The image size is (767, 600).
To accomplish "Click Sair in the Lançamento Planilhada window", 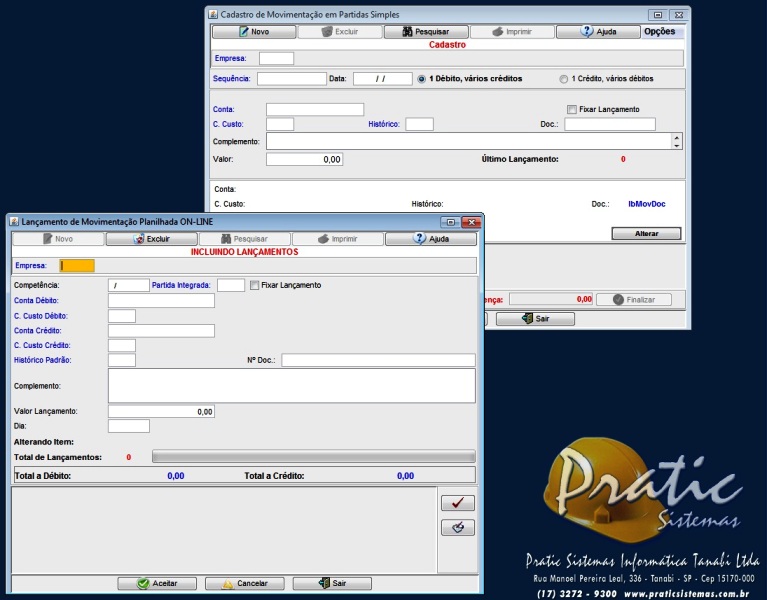I will [x=332, y=583].
